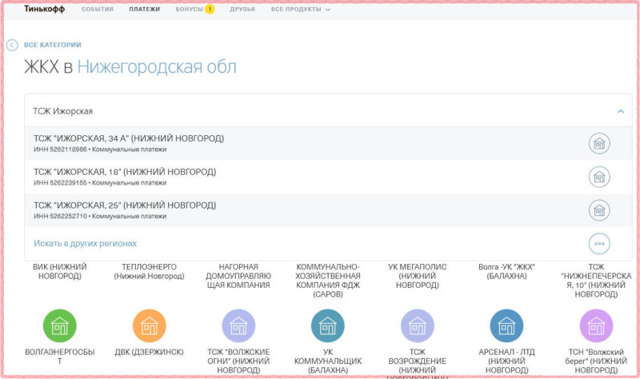
Task: Click the ТСЖ Ижорская search field
Action: pos(328,111)
